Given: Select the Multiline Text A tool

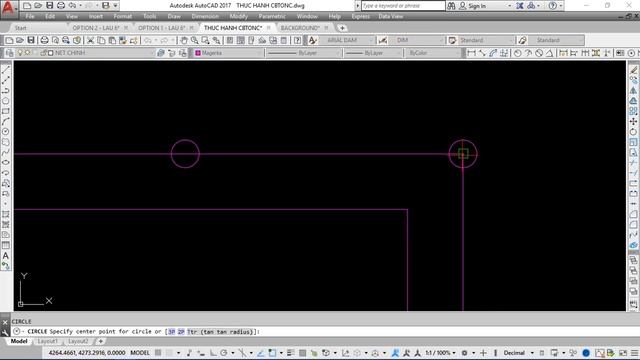Looking at the screenshot, I should click(6, 256).
